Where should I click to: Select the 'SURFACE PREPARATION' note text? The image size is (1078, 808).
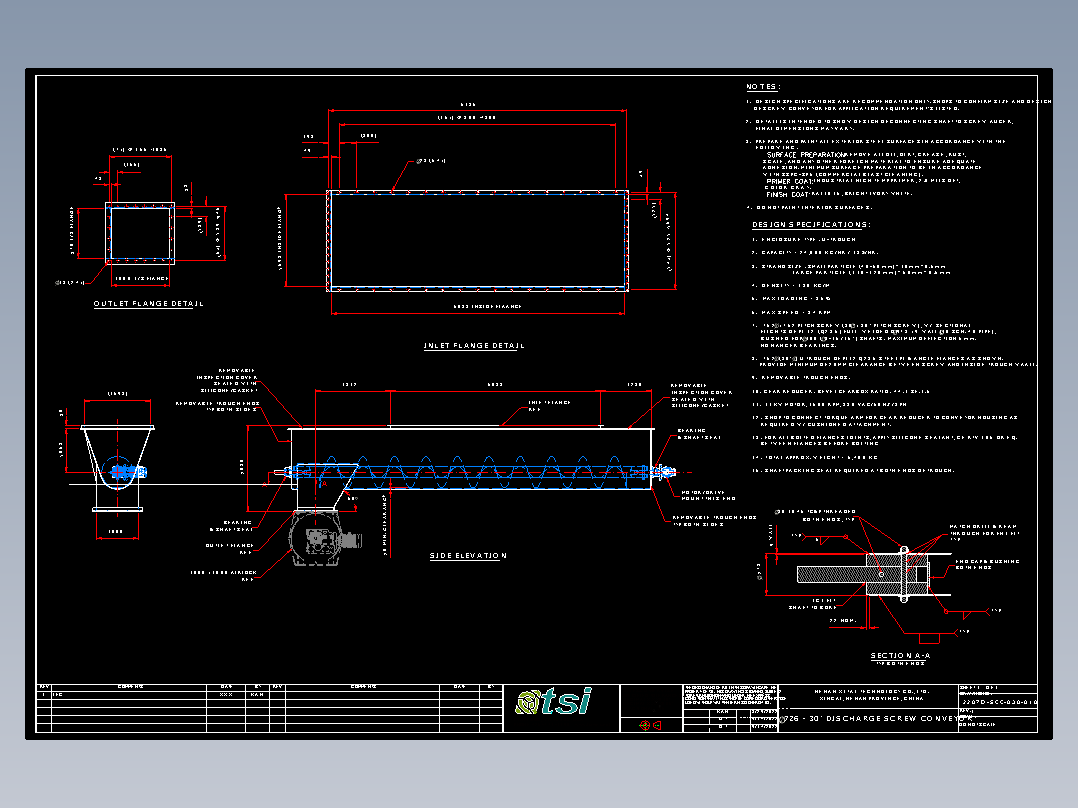[805, 155]
